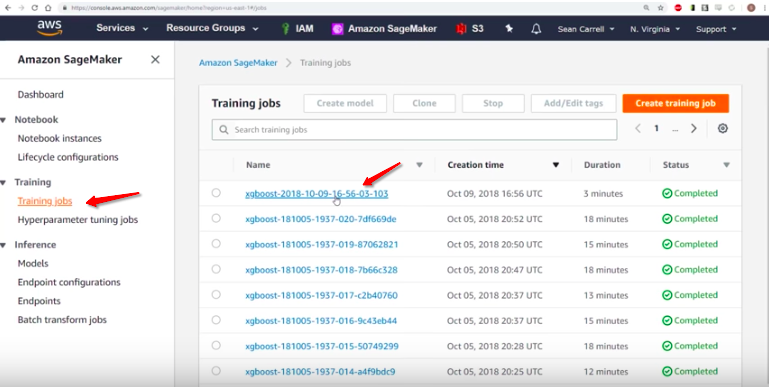Open the Services dropdown menu
Screen dimensions: 769x387
pyautogui.click(x=122, y=28)
